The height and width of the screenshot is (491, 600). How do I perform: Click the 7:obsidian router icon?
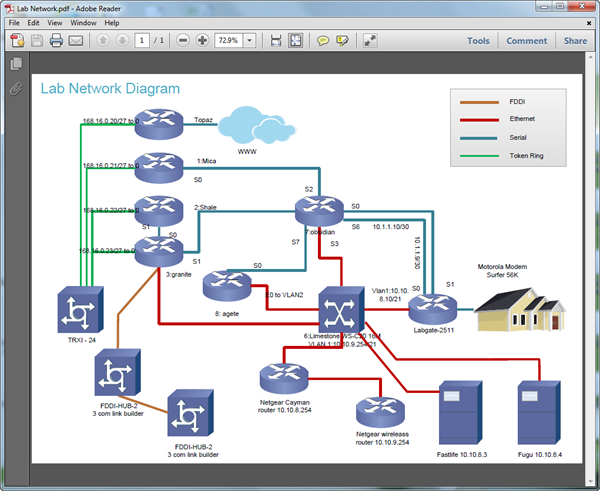pyautogui.click(x=319, y=211)
